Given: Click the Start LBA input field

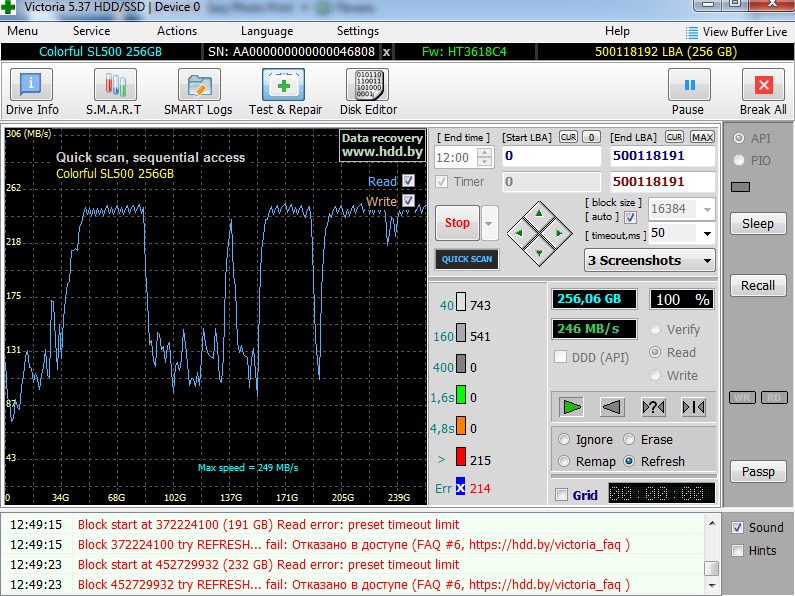Looking at the screenshot, I should (552, 156).
